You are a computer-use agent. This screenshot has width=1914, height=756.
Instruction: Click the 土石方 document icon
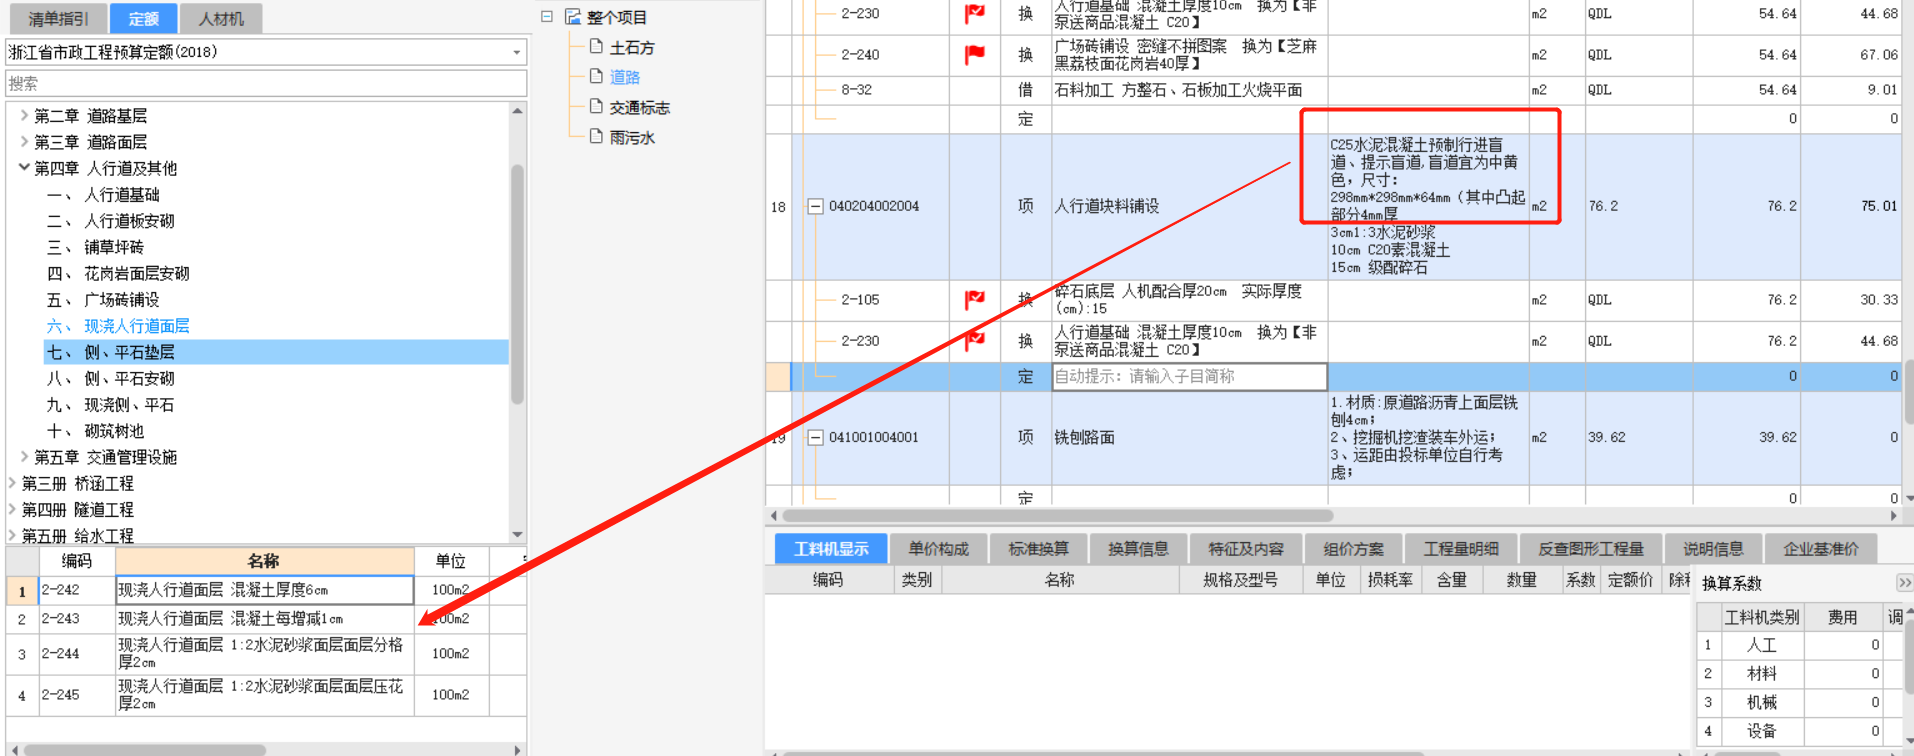click(x=596, y=46)
